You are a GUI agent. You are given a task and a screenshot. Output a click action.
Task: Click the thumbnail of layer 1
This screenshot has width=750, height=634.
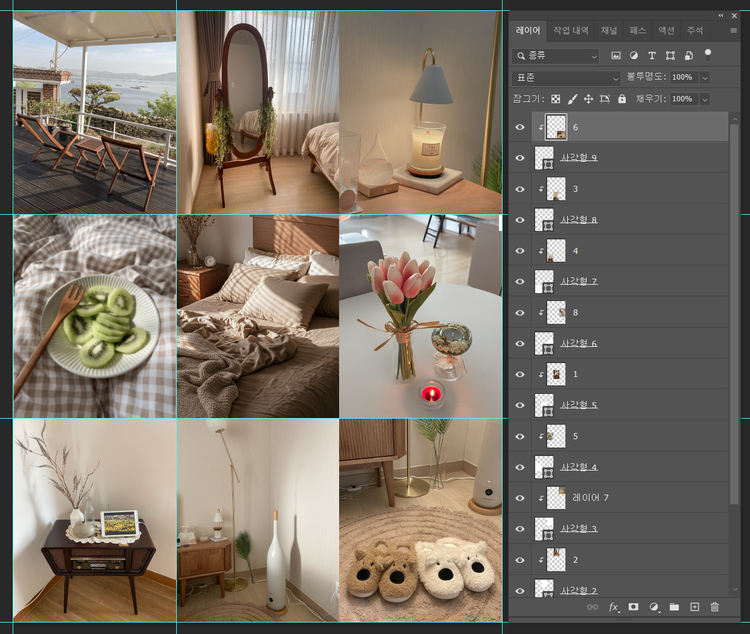click(556, 374)
